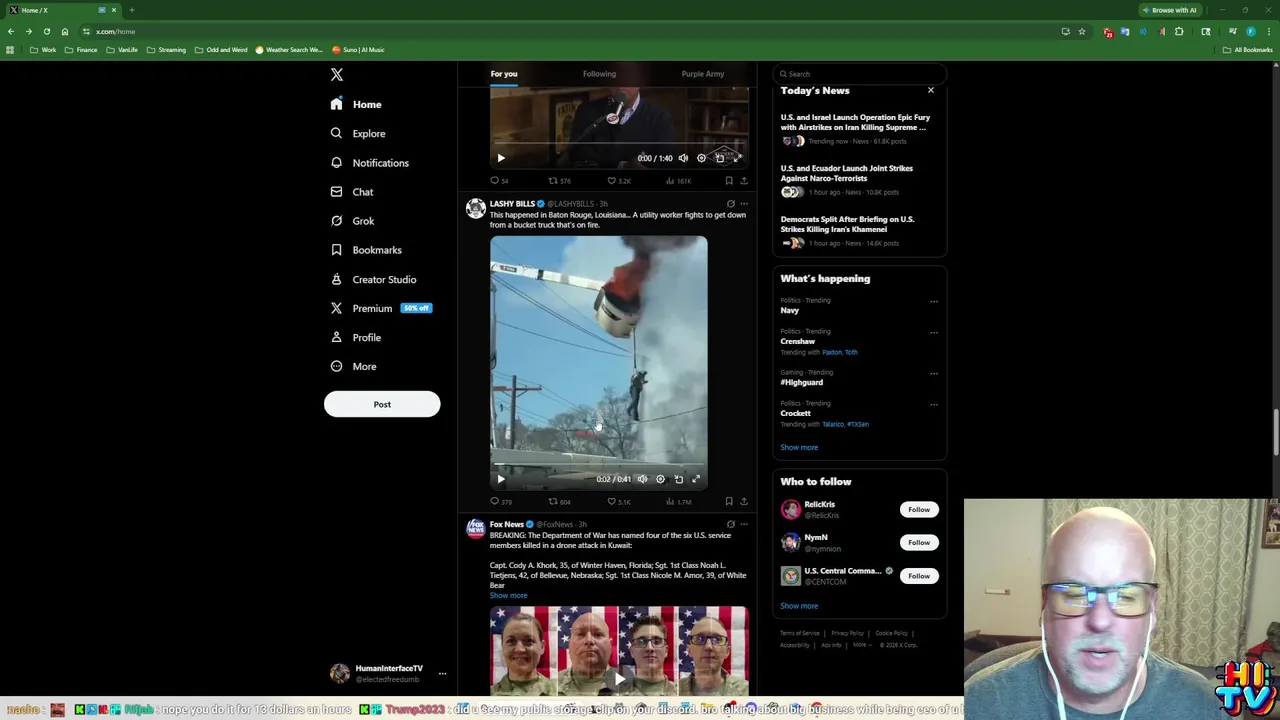Open video settings gear on bucket truck video

pyautogui.click(x=660, y=479)
